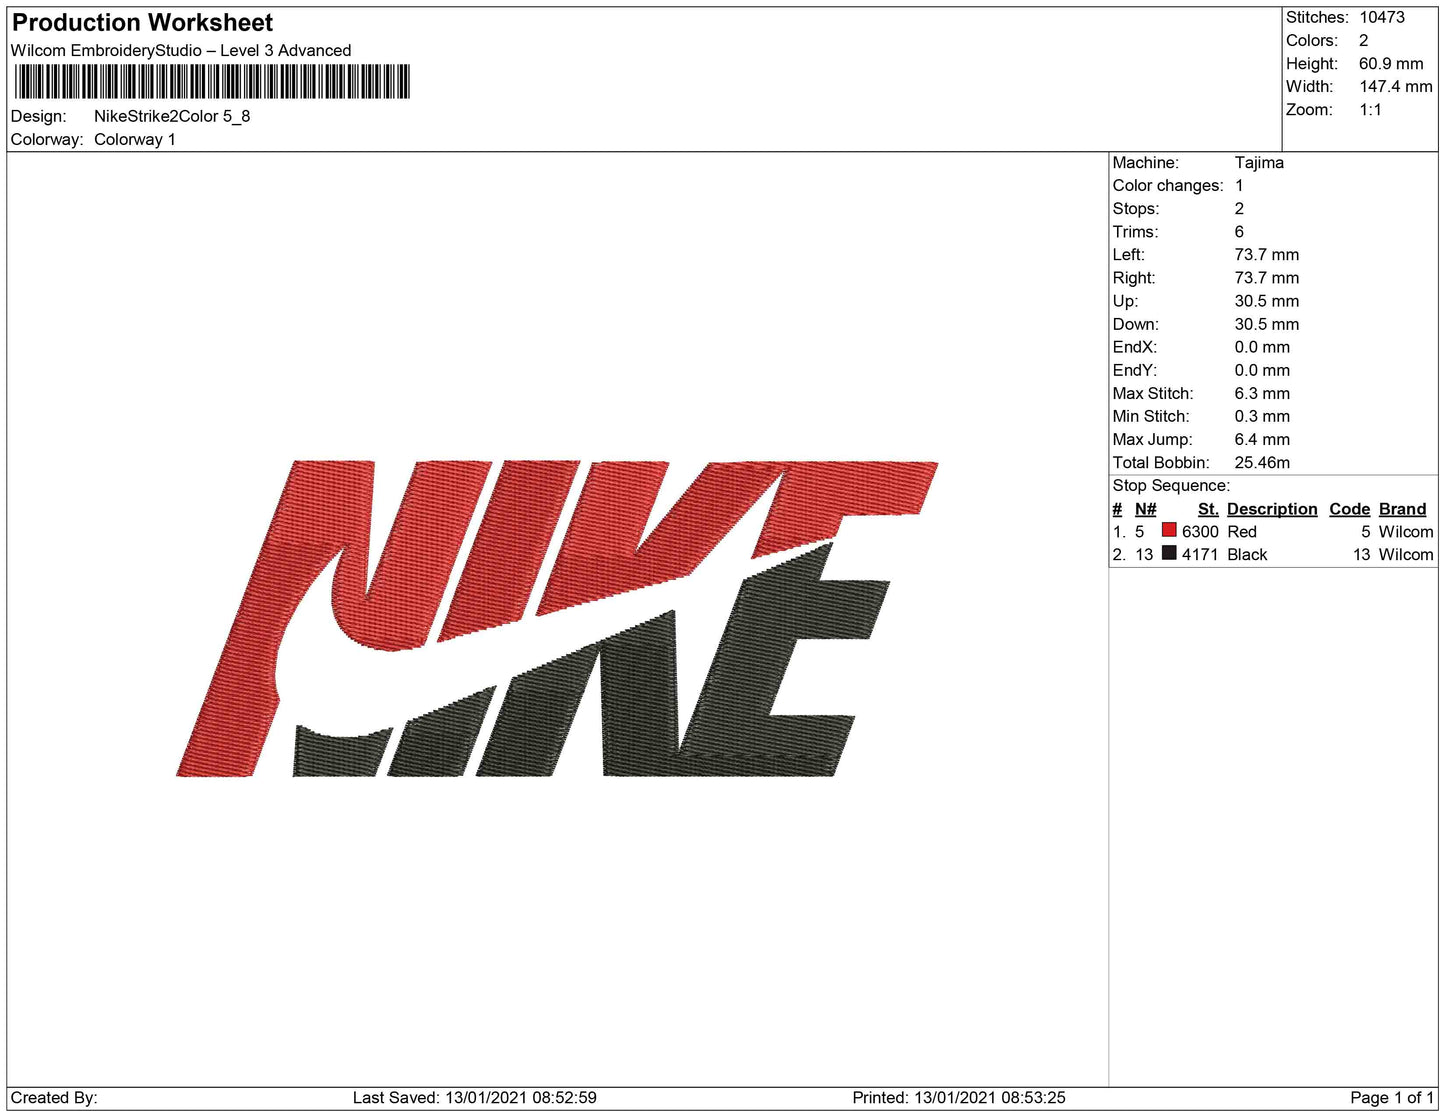Select the "Production Worksheet" title
Image resolution: width=1445 pixels, height=1112 pixels.
pyautogui.click(x=142, y=23)
